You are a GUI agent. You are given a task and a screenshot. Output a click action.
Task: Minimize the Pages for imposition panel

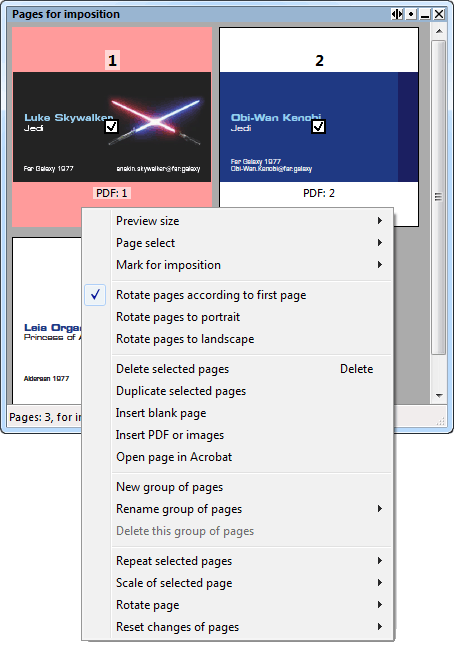425,14
